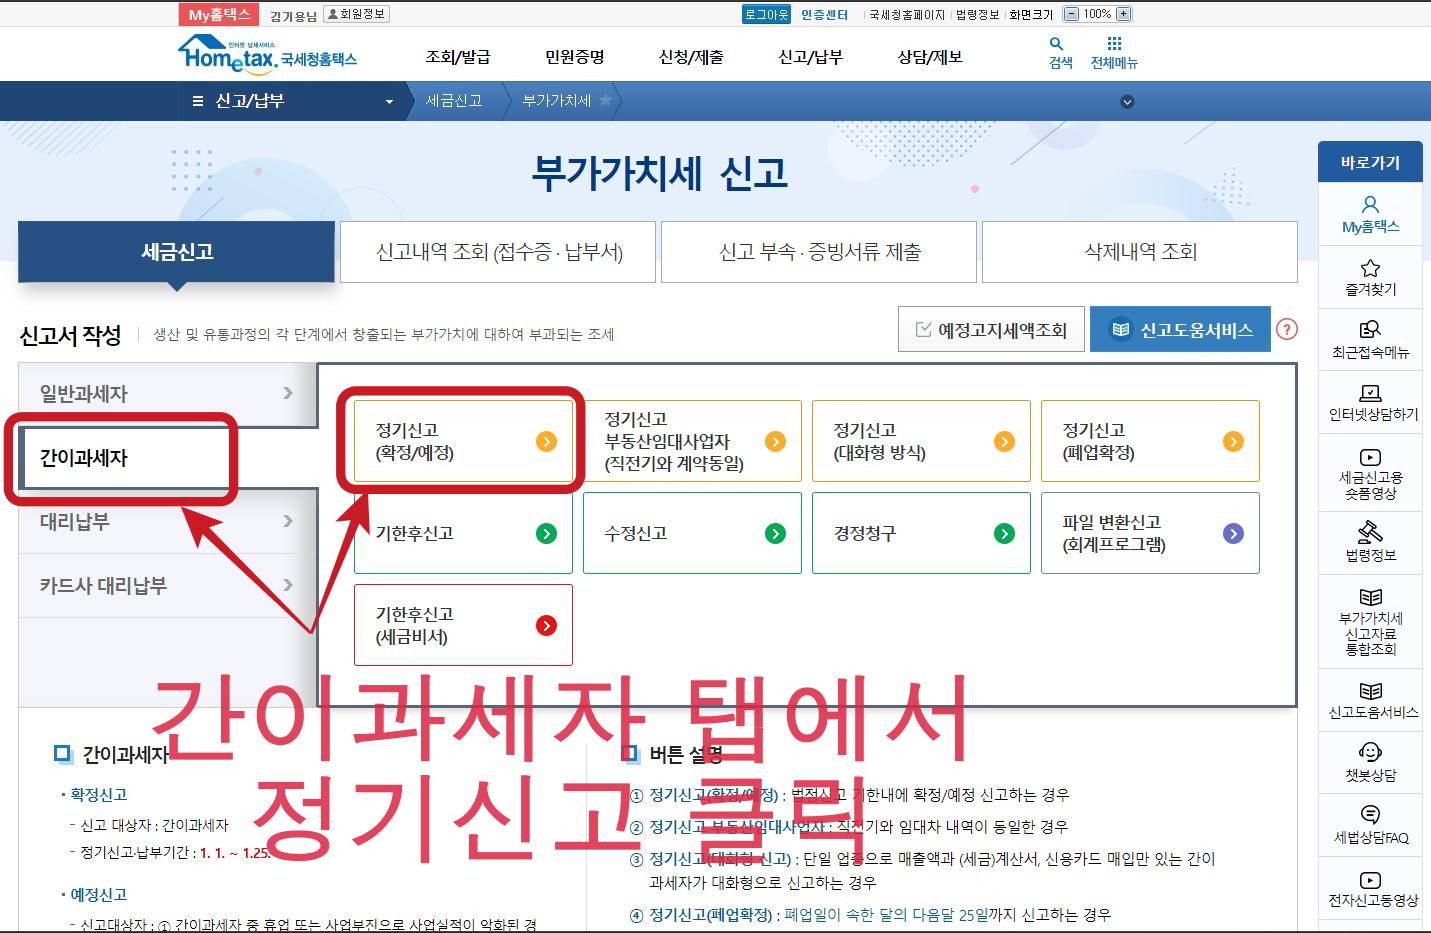
Task: Open 챗봇상담 in the right sidebar
Action: [1370, 762]
